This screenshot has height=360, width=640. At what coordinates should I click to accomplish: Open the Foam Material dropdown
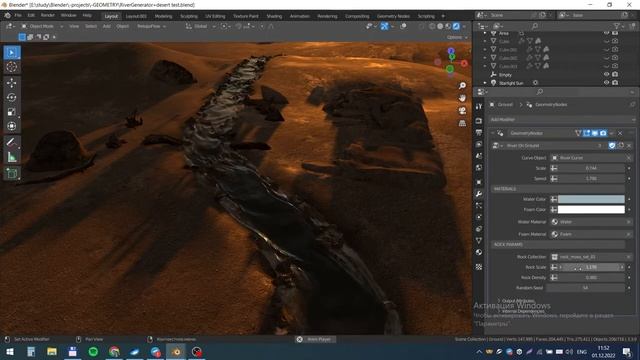click(591, 234)
